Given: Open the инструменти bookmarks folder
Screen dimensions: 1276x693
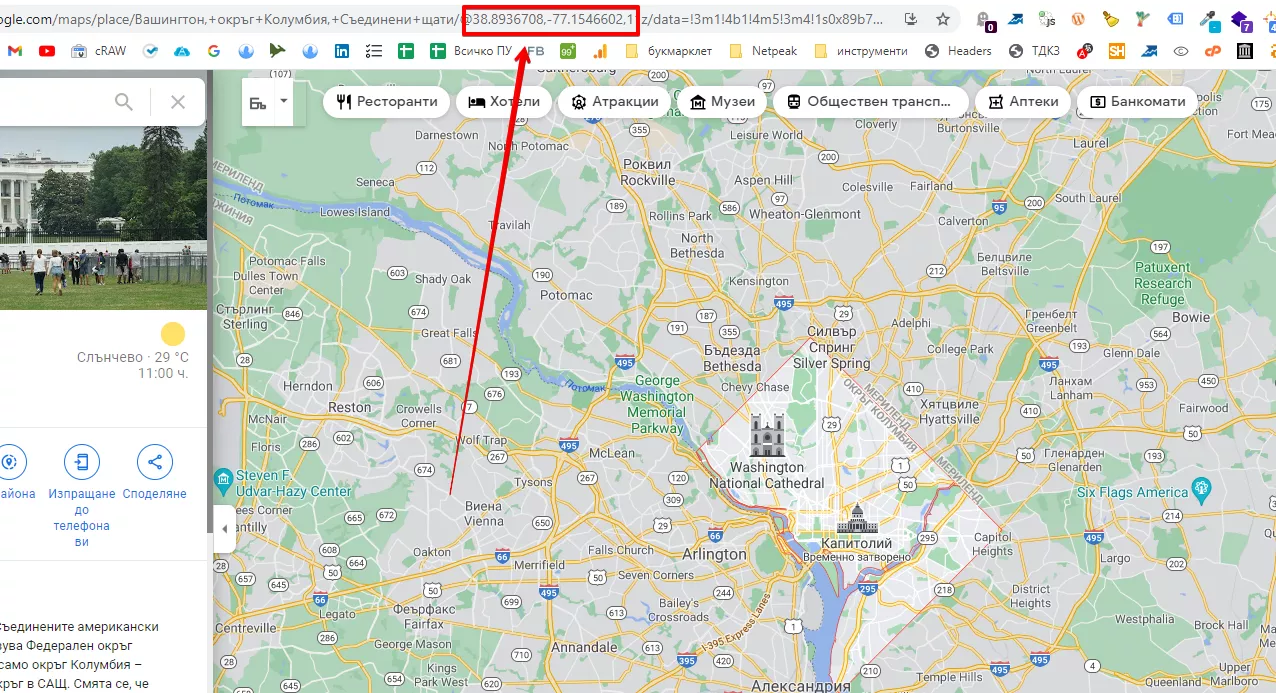Looking at the screenshot, I should pos(862,51).
